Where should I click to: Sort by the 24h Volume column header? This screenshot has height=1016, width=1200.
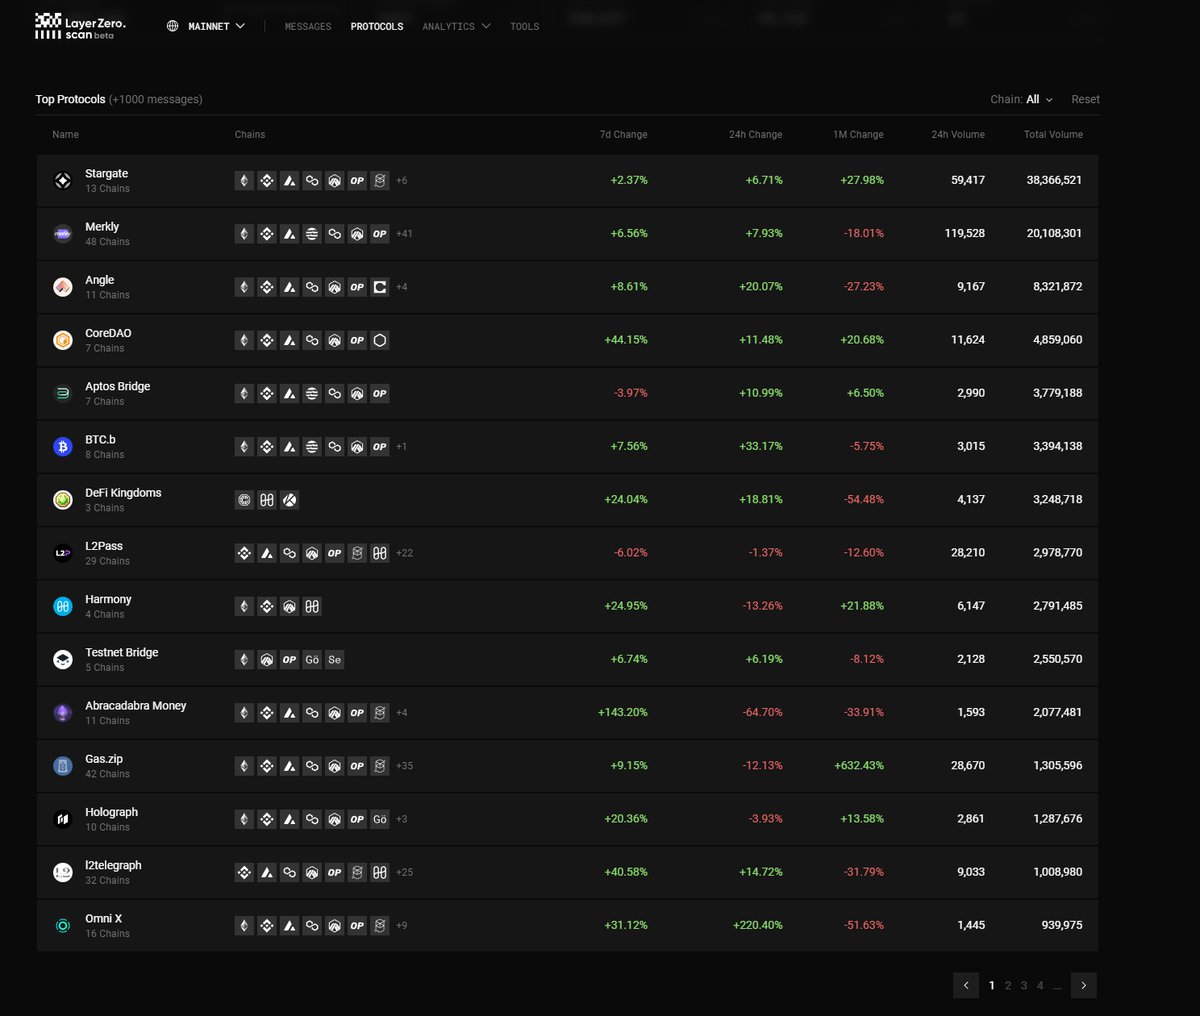tap(958, 134)
